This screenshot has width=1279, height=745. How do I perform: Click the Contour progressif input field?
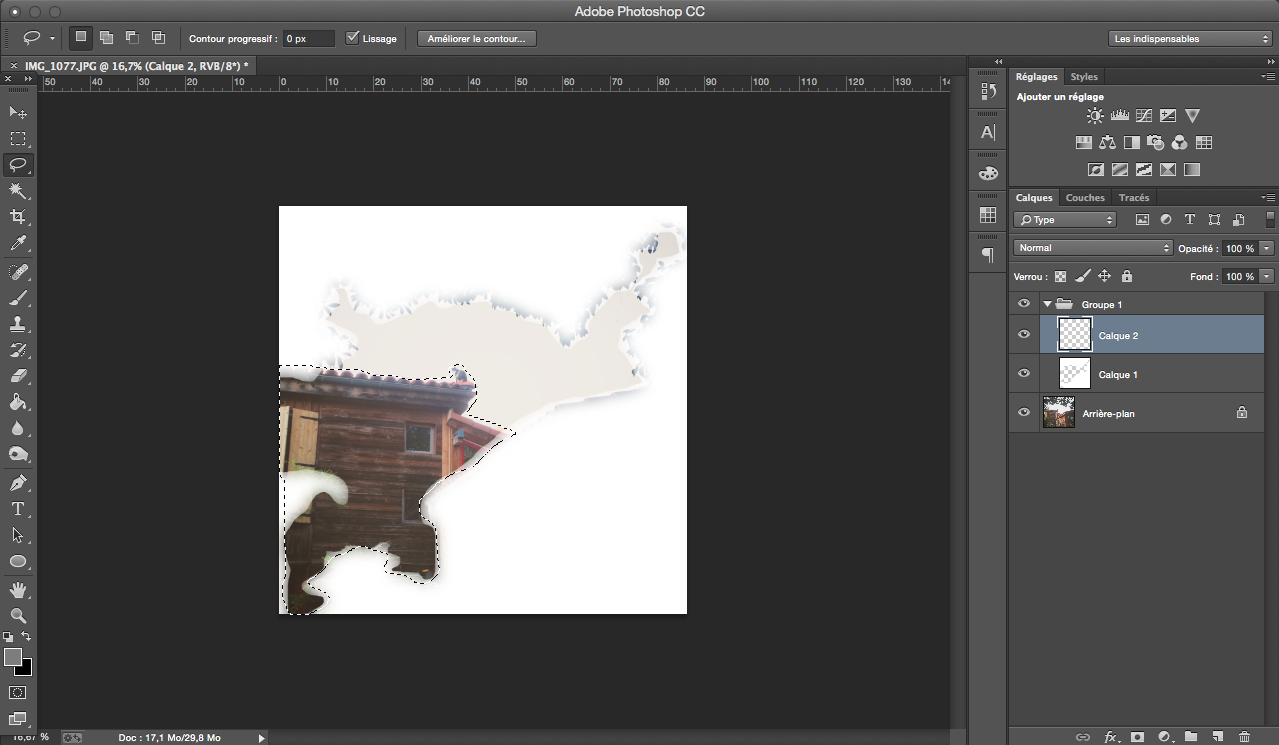point(307,39)
